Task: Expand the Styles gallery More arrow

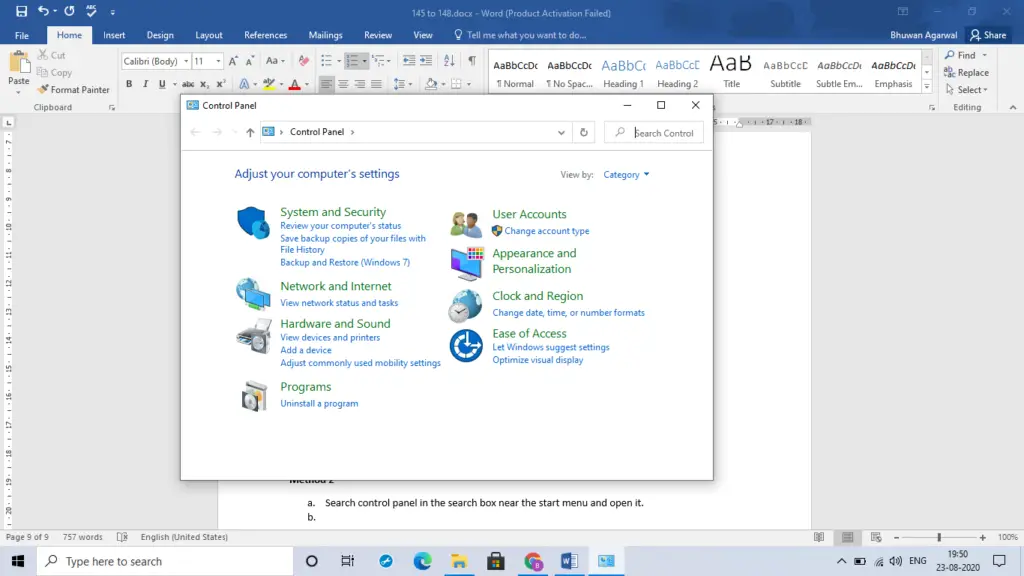Action: [x=927, y=87]
